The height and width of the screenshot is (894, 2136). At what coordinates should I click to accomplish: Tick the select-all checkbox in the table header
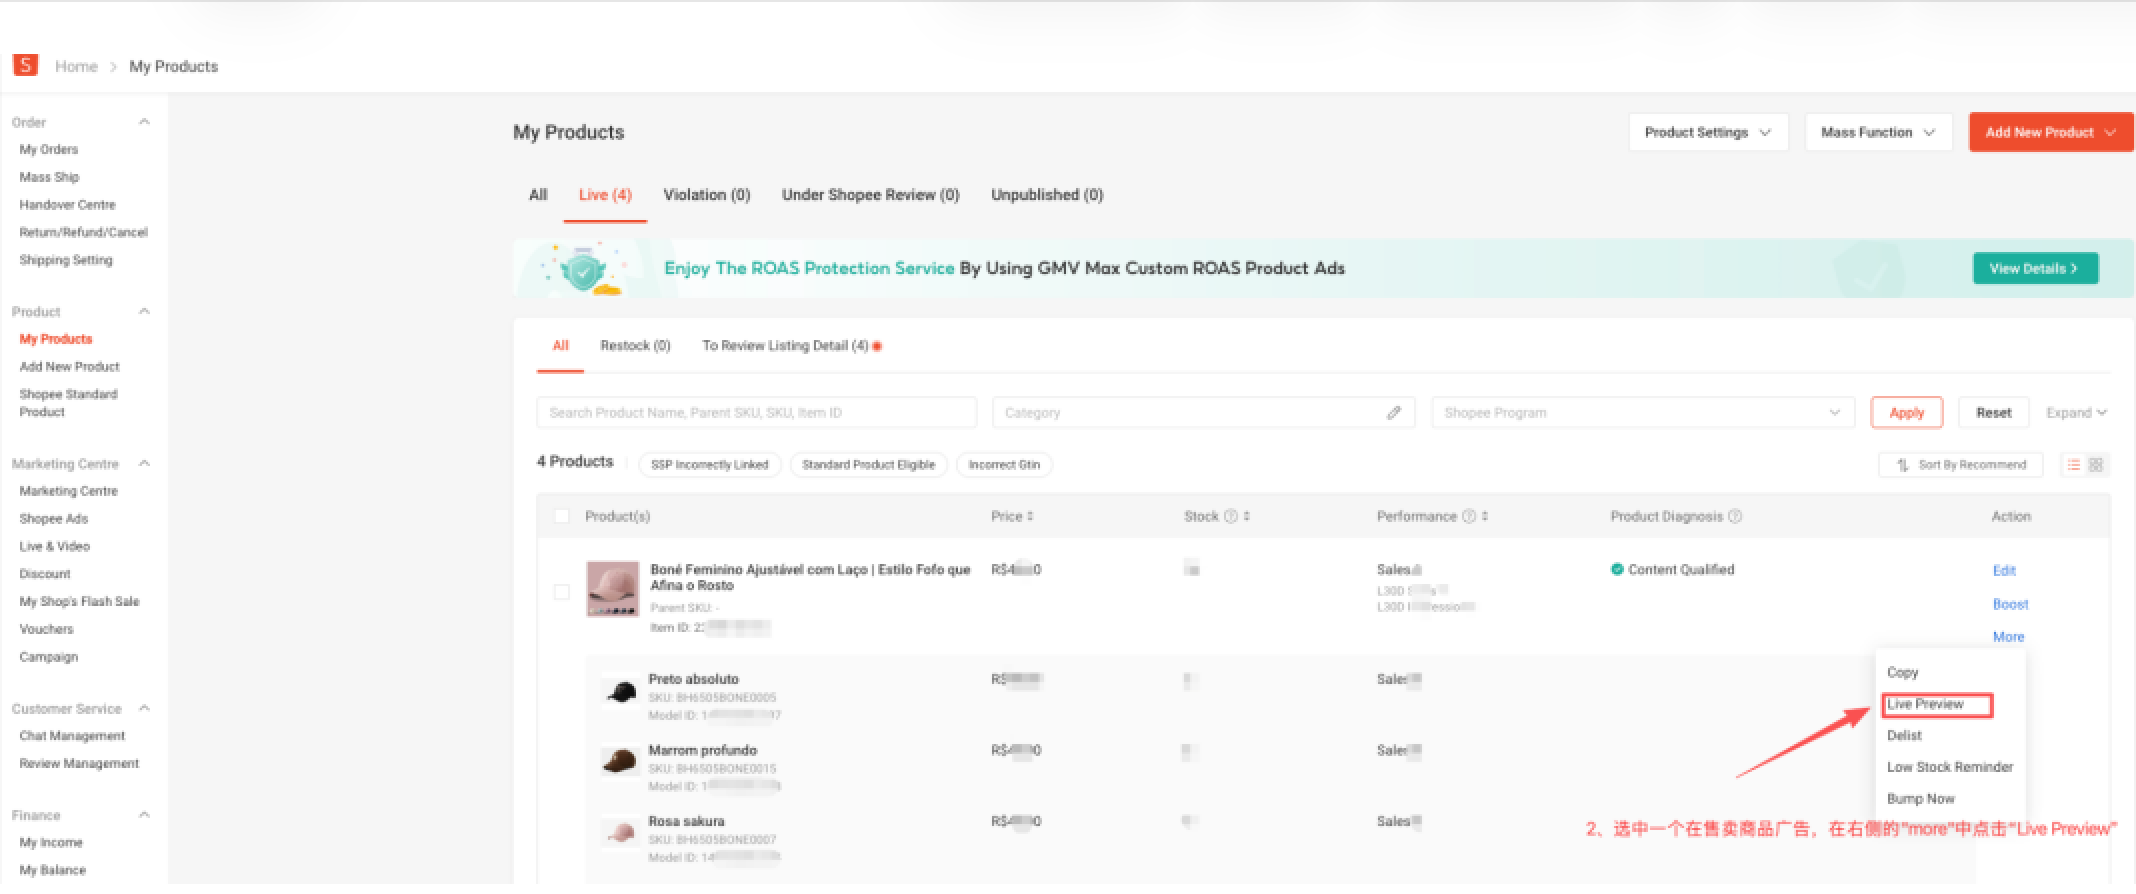562,516
